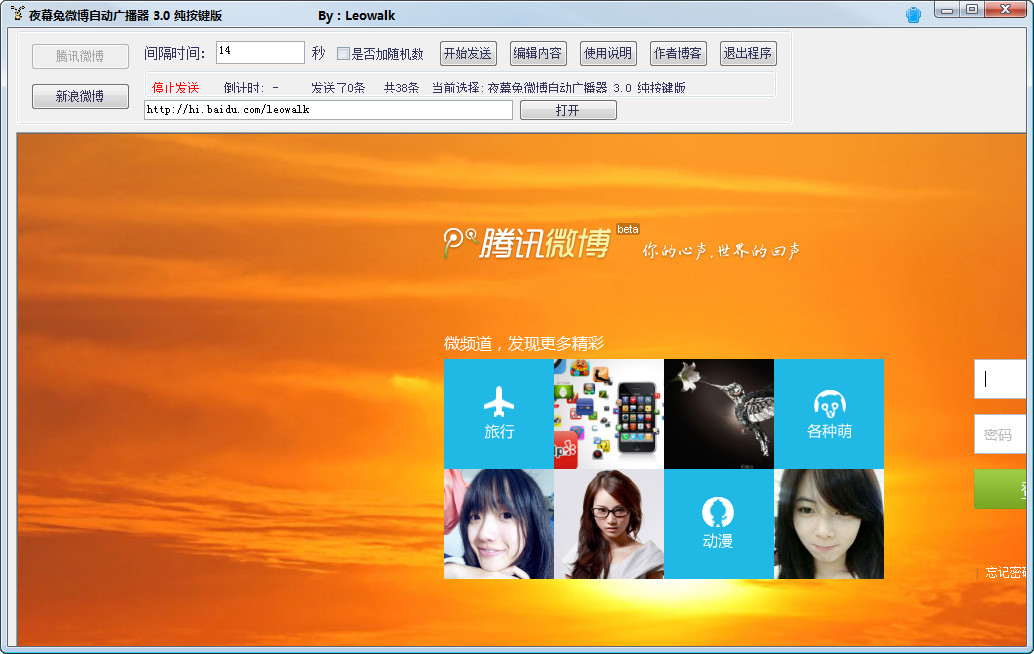Click the beta badge beside the logo
1034x654 pixels.
(x=628, y=229)
